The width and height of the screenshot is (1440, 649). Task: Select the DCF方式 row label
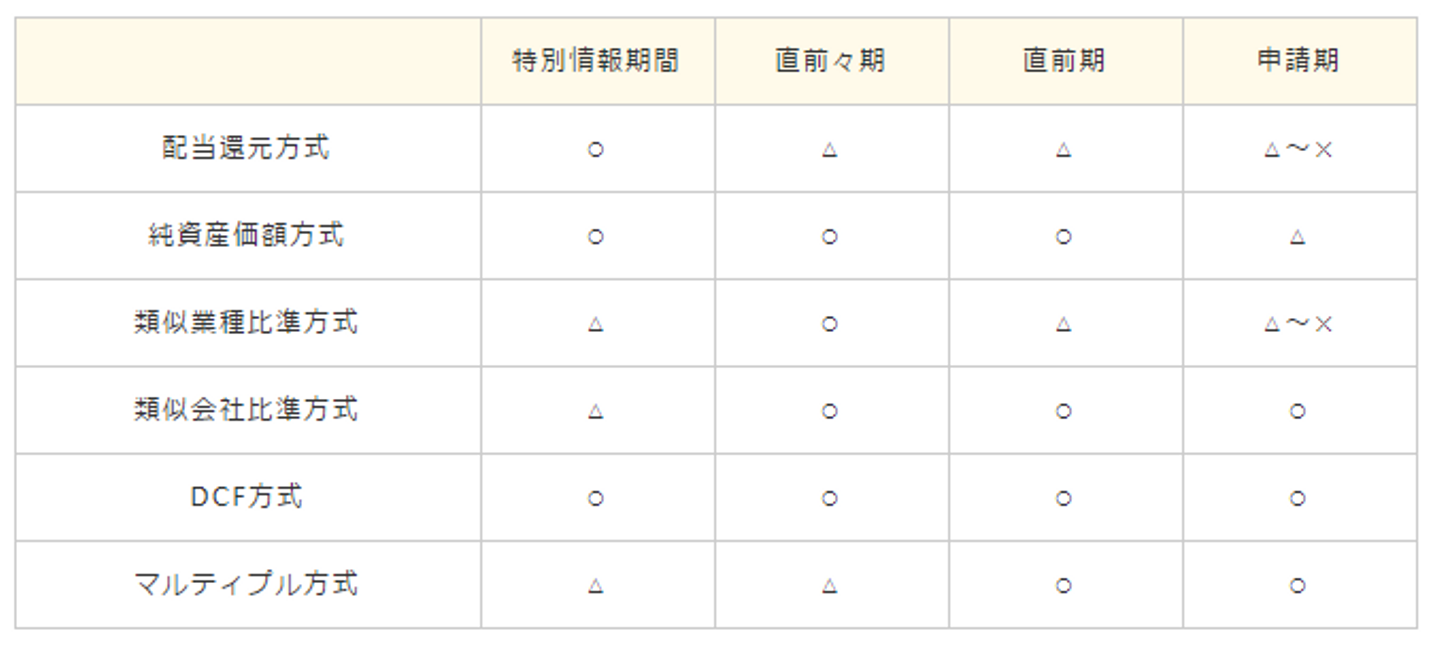(x=246, y=497)
